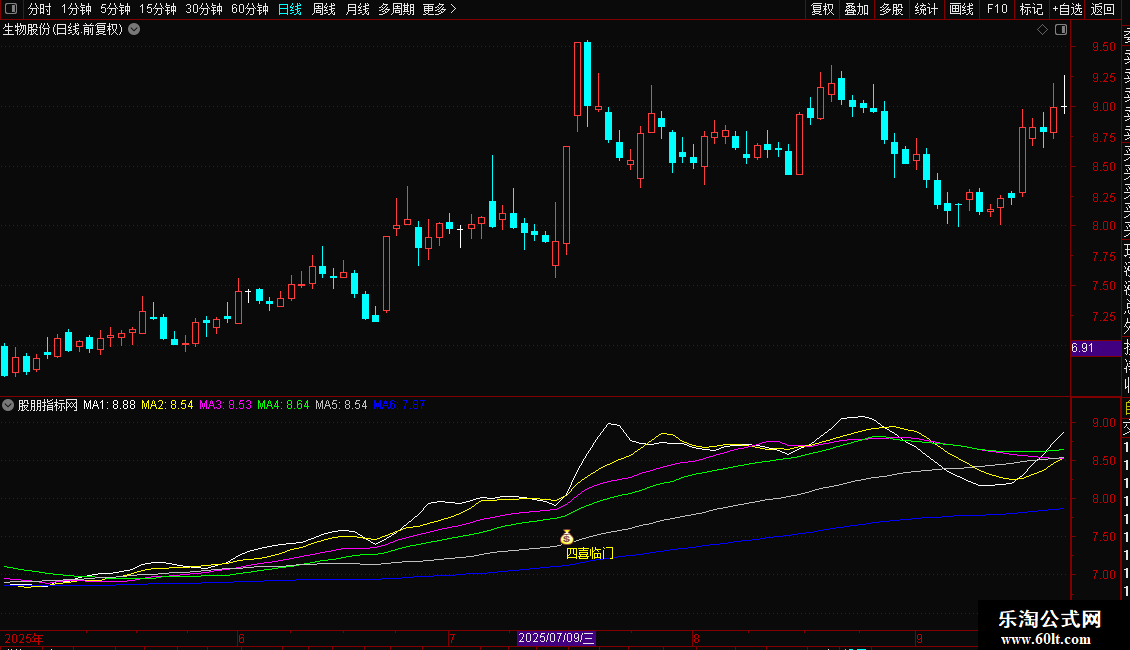Click the 2025年 label on time axis
Image resolution: width=1130 pixels, height=650 pixels.
(25, 638)
